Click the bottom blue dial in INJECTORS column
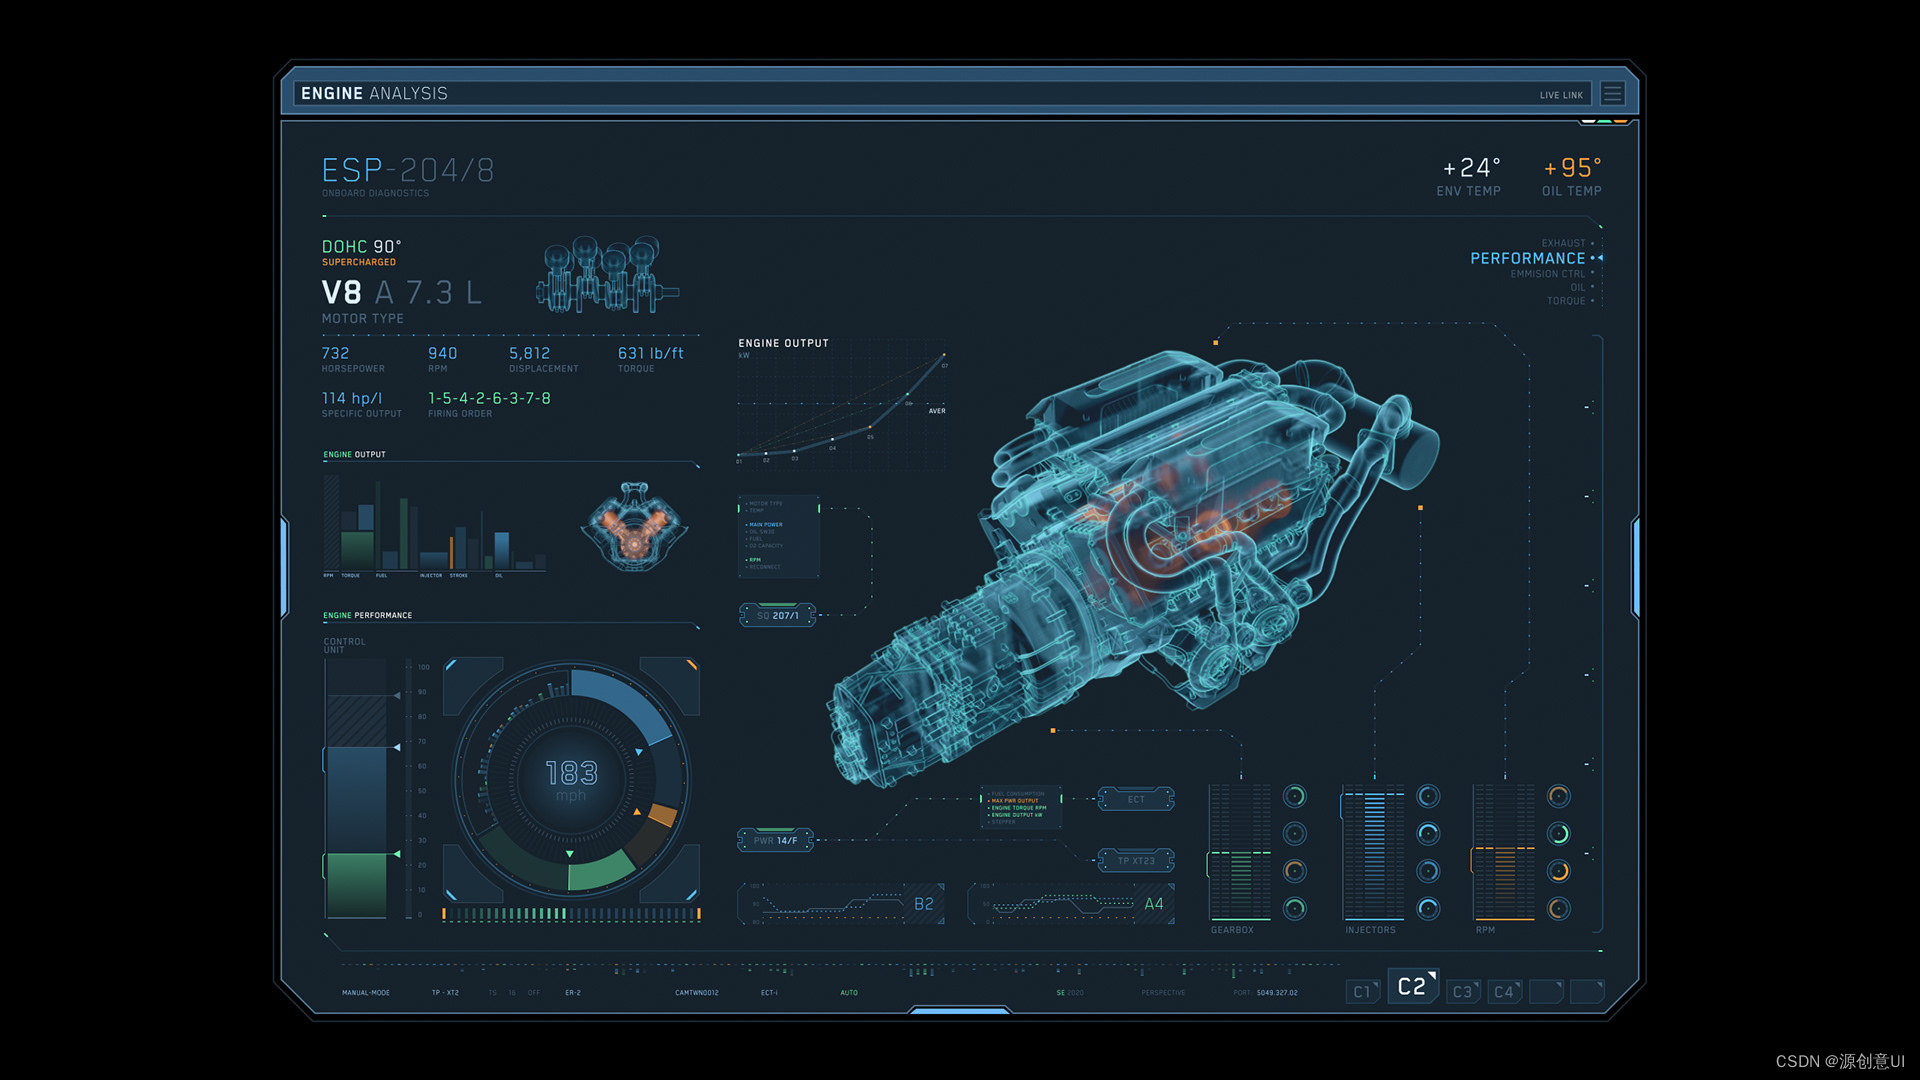Viewport: 1920px width, 1080px height. tap(1429, 909)
